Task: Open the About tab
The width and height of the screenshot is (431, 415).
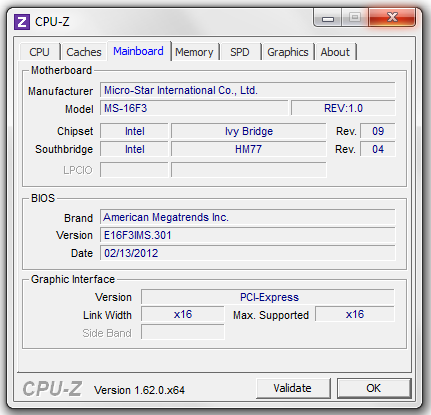Action: point(335,52)
